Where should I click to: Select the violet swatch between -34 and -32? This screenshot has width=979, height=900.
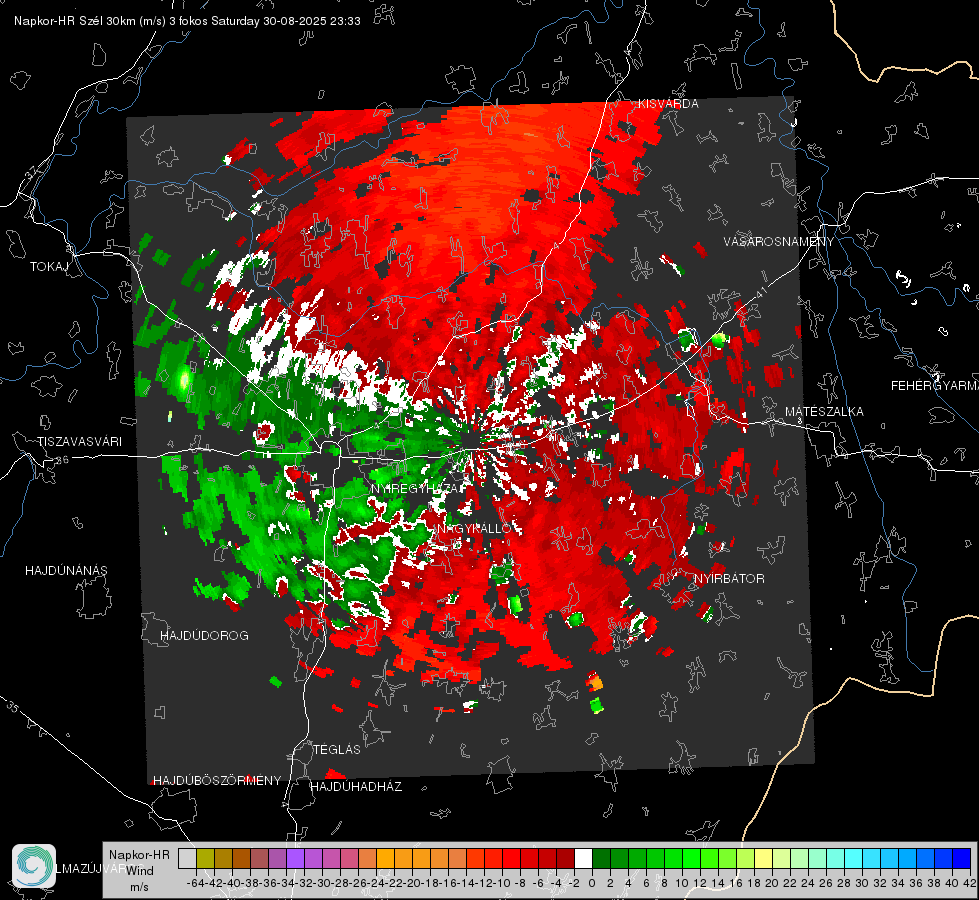[x=295, y=858]
